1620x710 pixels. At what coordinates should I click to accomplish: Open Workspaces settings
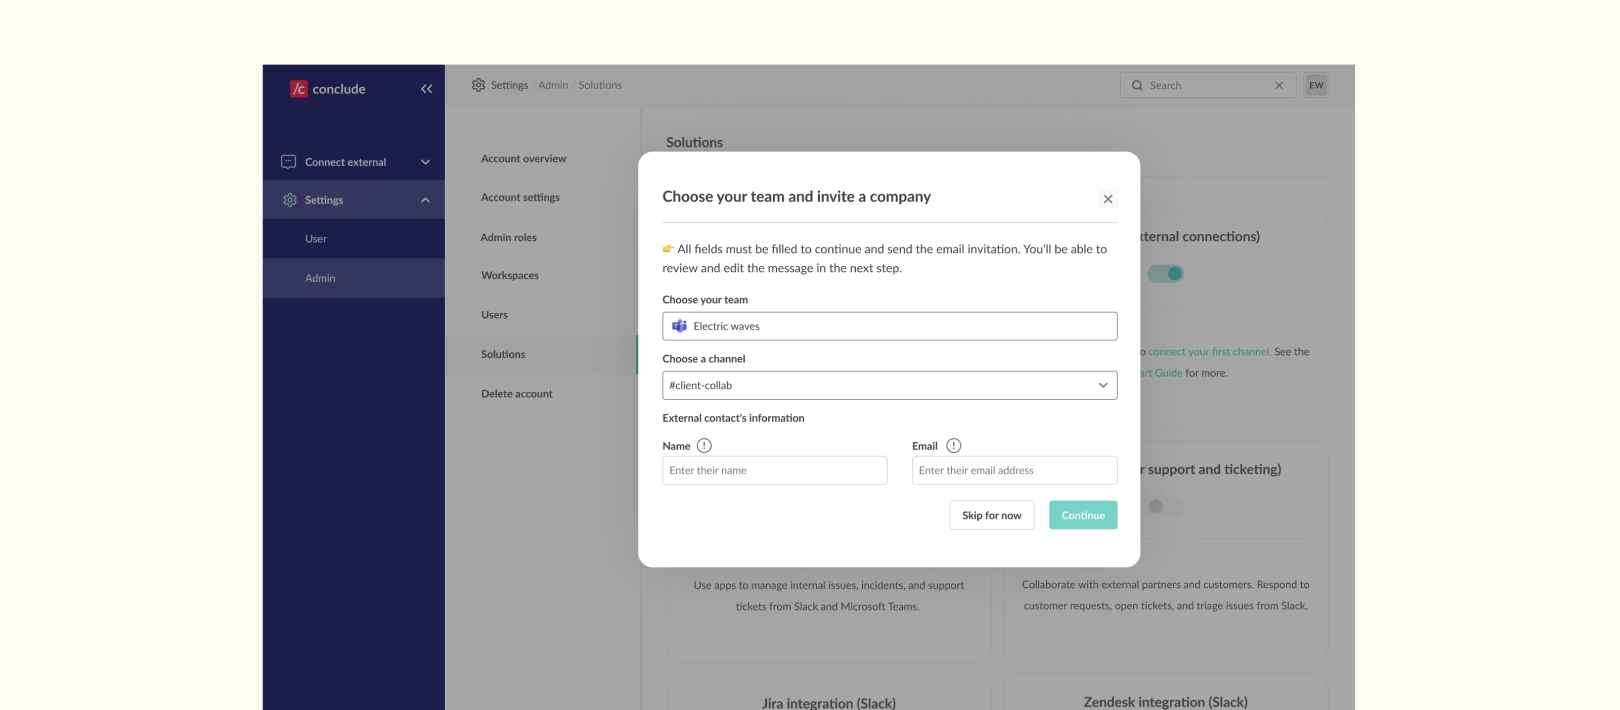pyautogui.click(x=510, y=276)
